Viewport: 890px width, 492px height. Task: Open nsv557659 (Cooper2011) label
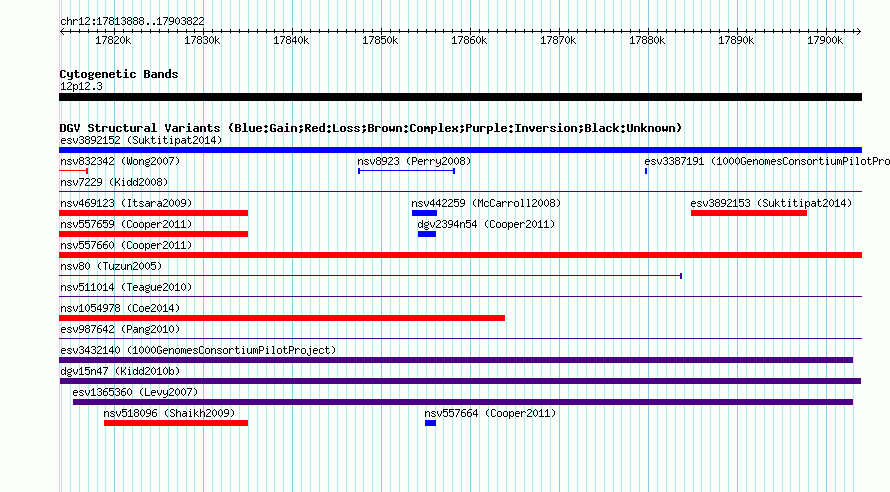pos(126,224)
